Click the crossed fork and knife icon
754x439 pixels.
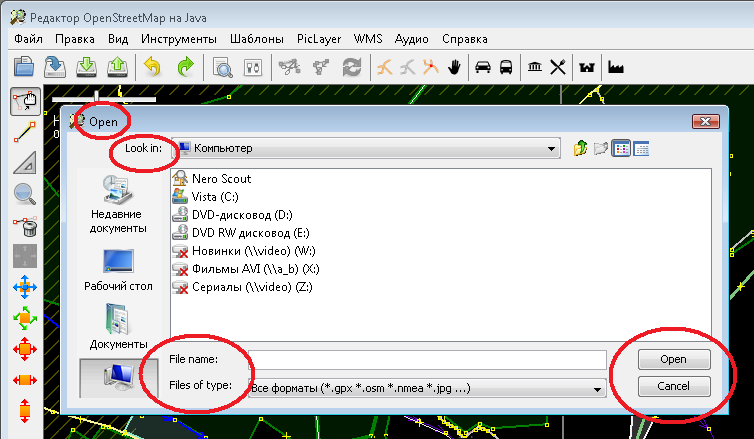pyautogui.click(x=559, y=67)
